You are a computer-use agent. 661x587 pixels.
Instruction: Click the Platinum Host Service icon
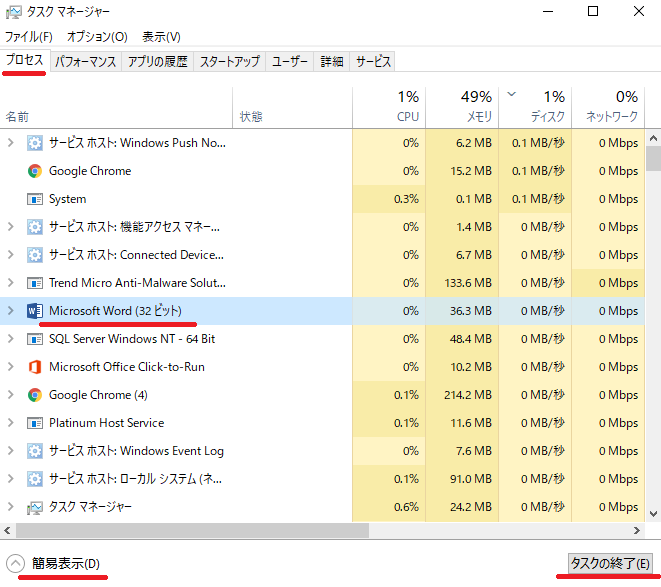click(35, 423)
